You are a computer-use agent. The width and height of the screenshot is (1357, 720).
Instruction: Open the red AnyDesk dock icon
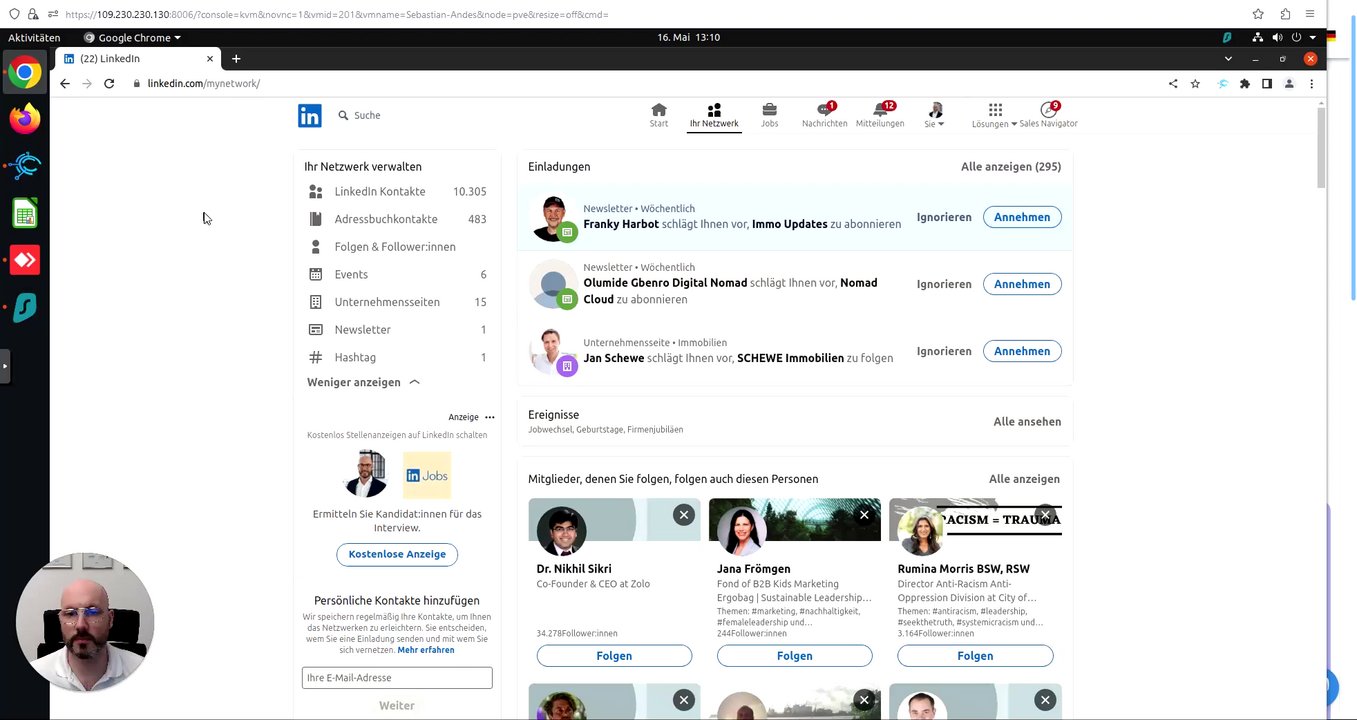pos(25,260)
